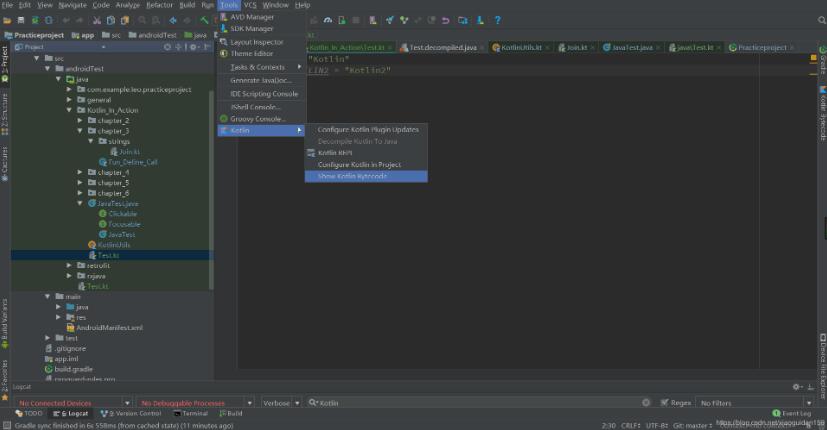Click the blue question mark help icon
827x430 pixels.
tap(497, 20)
